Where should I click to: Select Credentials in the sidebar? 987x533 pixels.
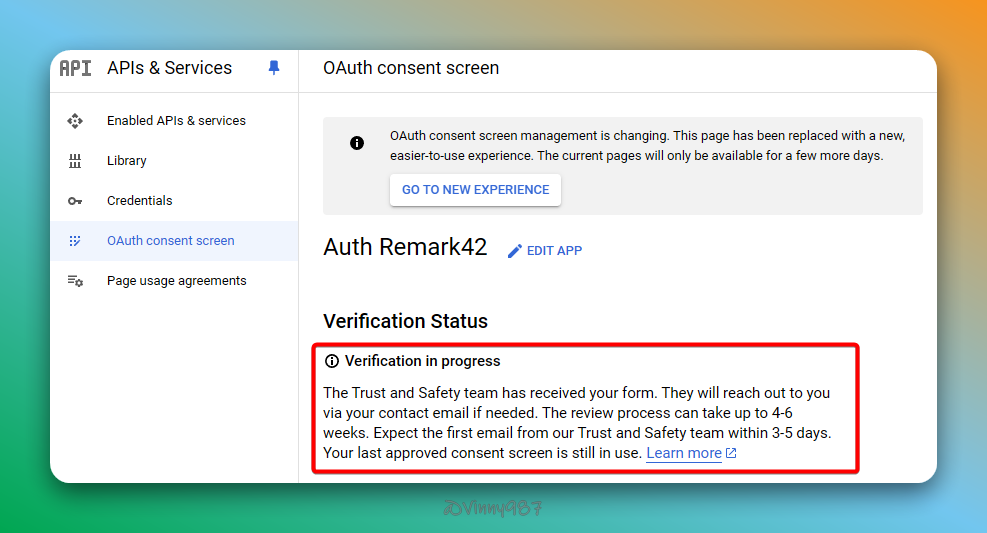coord(140,201)
